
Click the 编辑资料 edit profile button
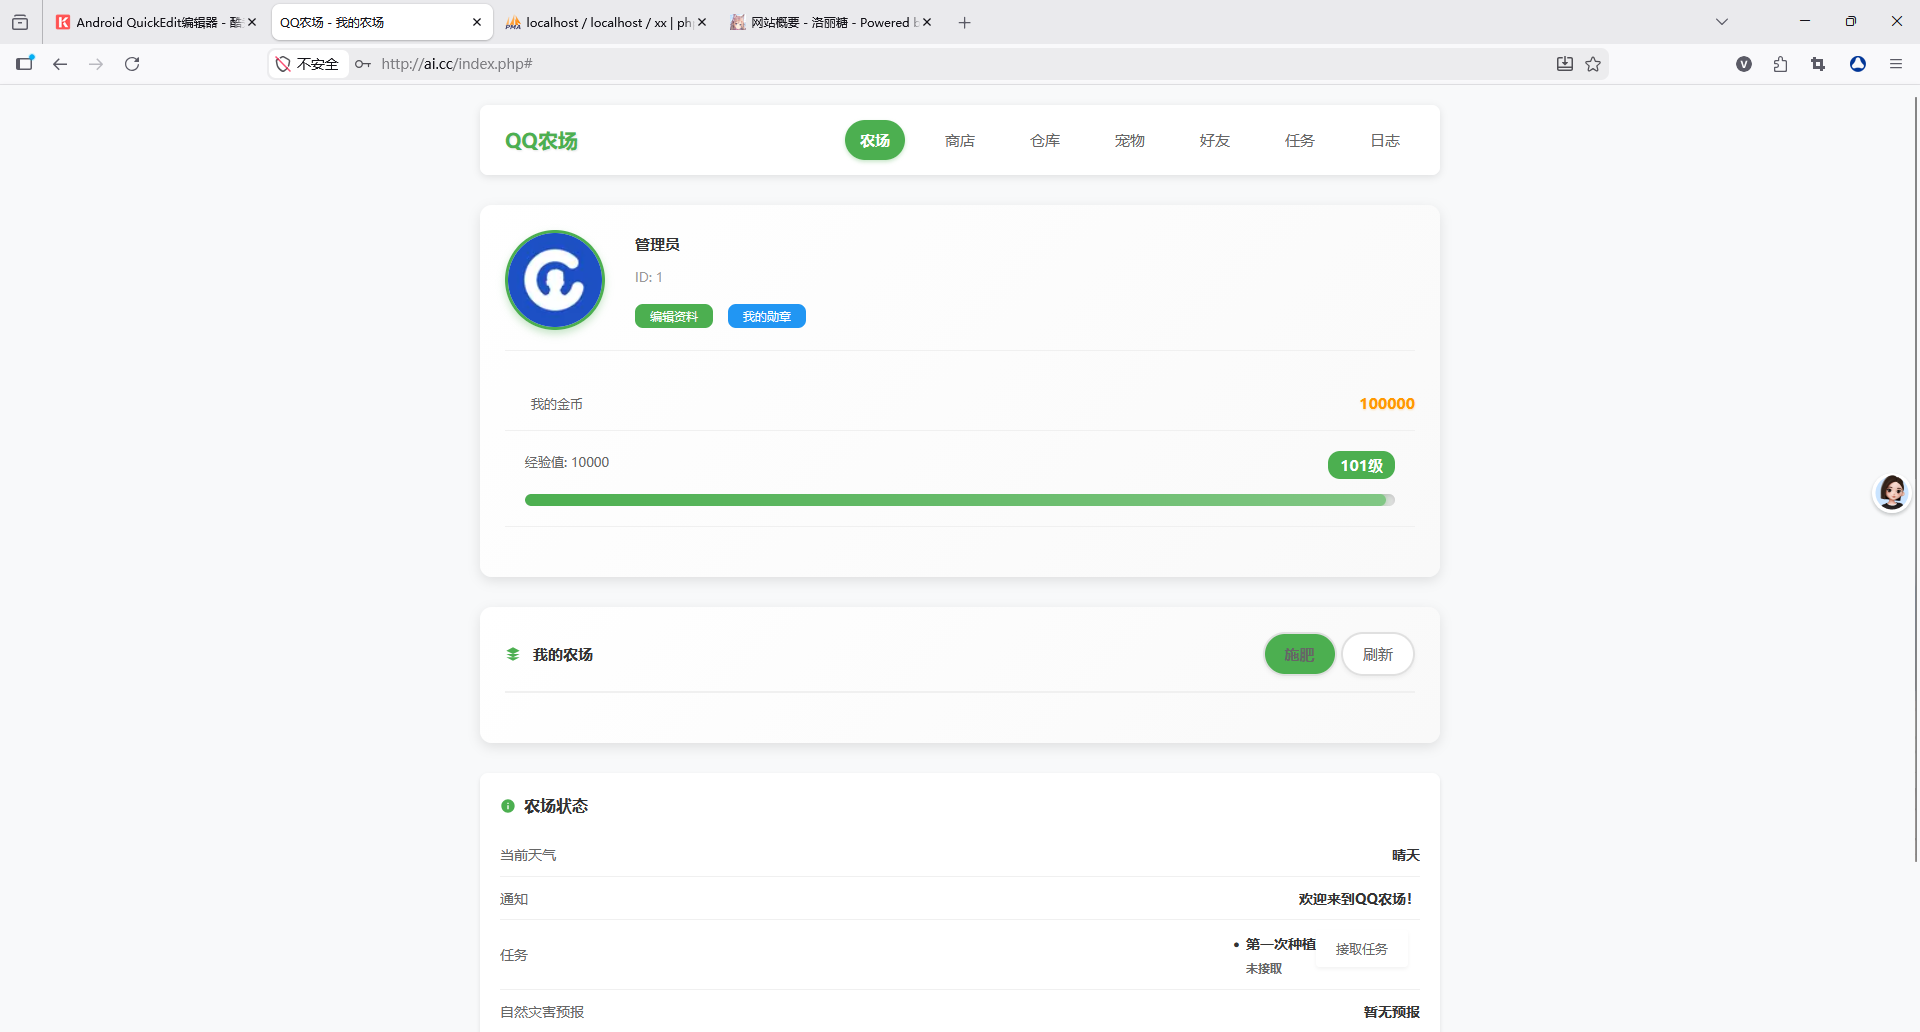pos(673,316)
